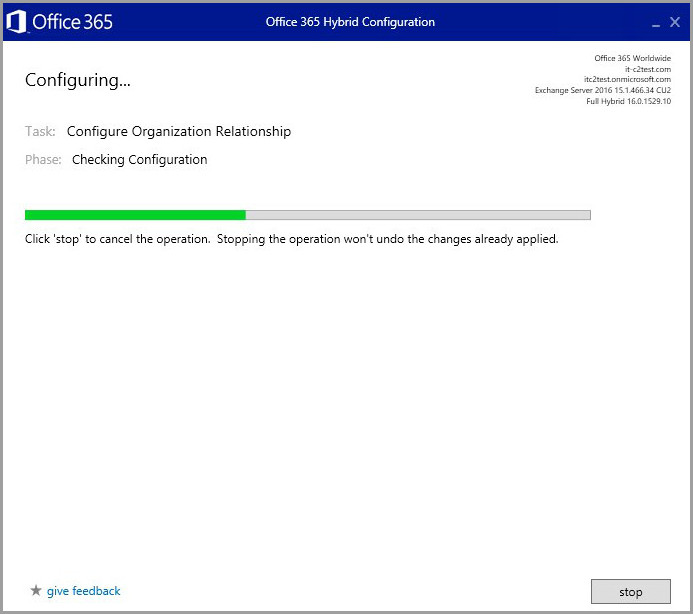Viewport: 693px width, 614px height.
Task: Click the stop operation warning message
Action: 292,239
